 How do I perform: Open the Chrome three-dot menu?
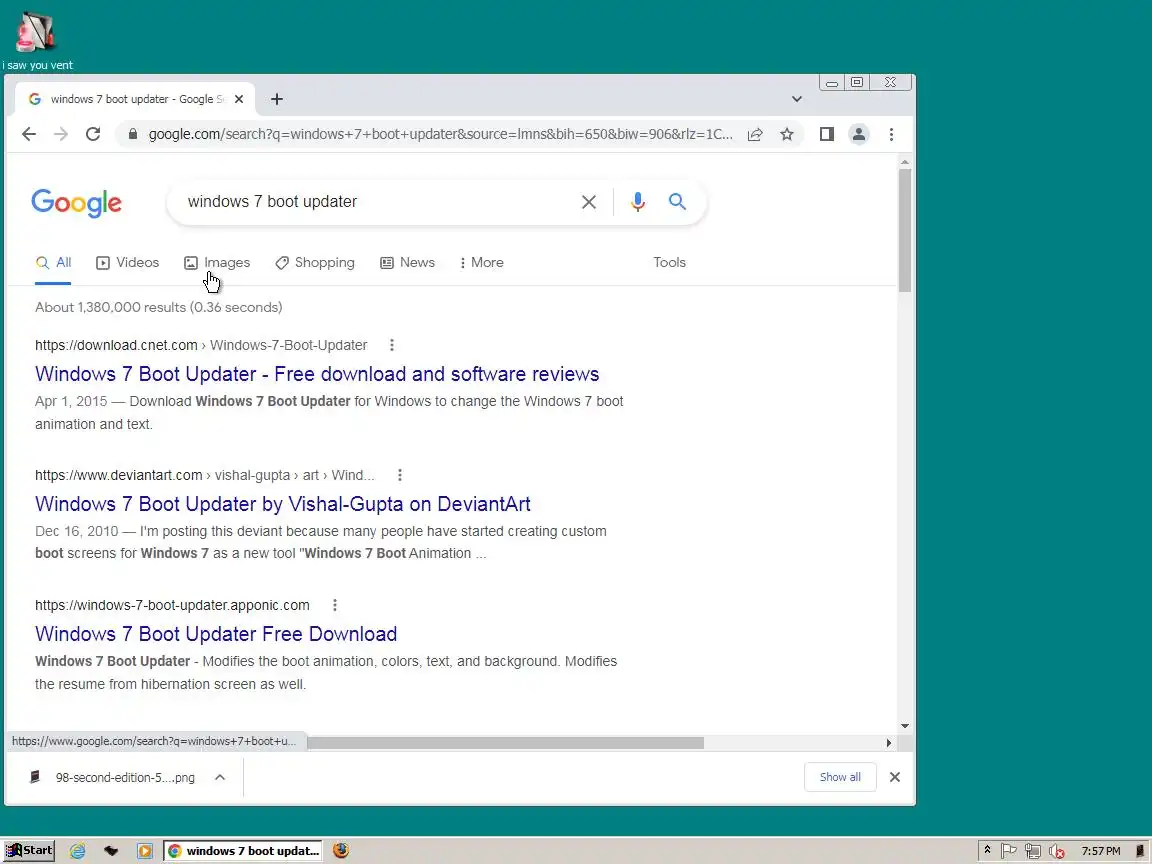tap(891, 134)
